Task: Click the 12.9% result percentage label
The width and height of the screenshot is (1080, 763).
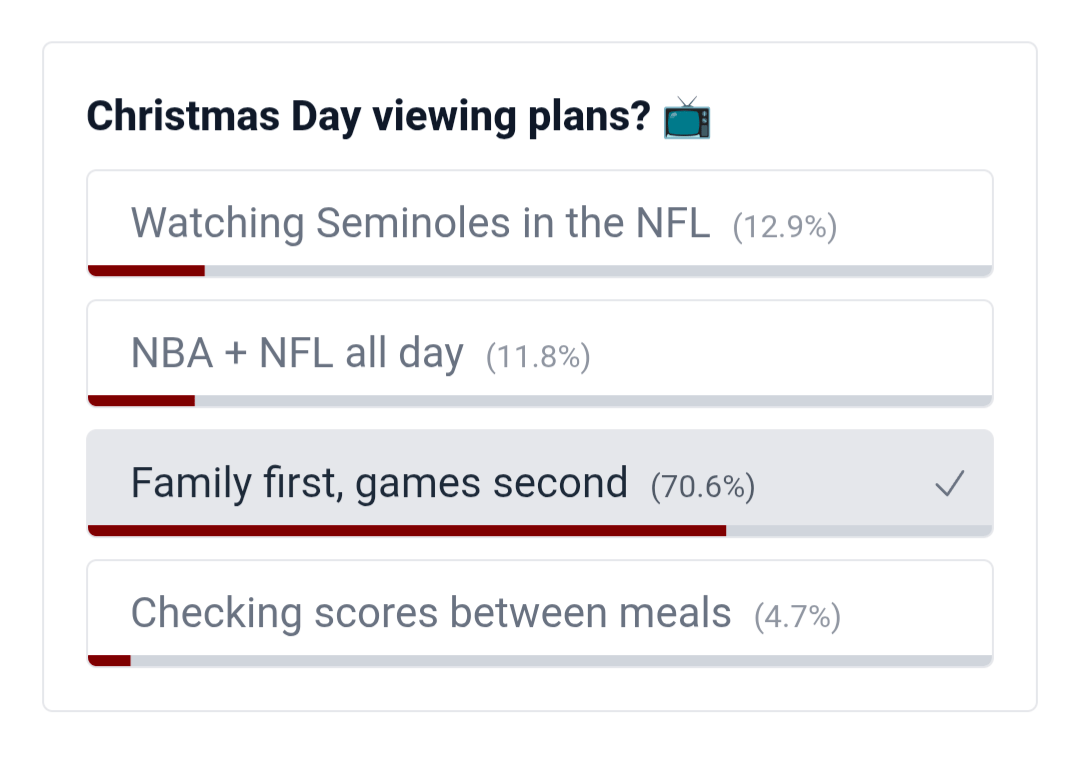Action: click(784, 227)
